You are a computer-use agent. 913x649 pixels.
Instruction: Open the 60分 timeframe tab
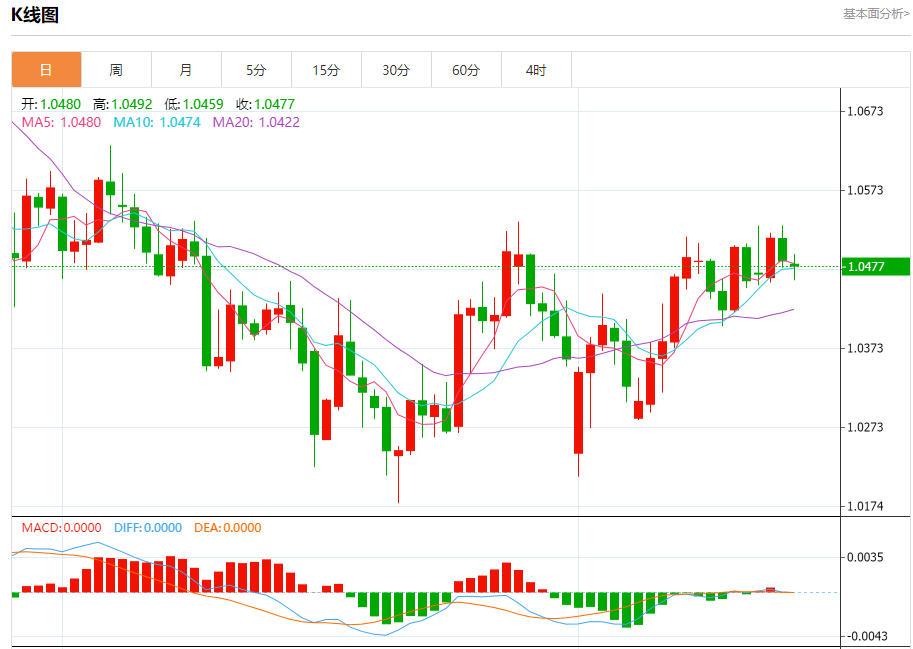[466, 70]
